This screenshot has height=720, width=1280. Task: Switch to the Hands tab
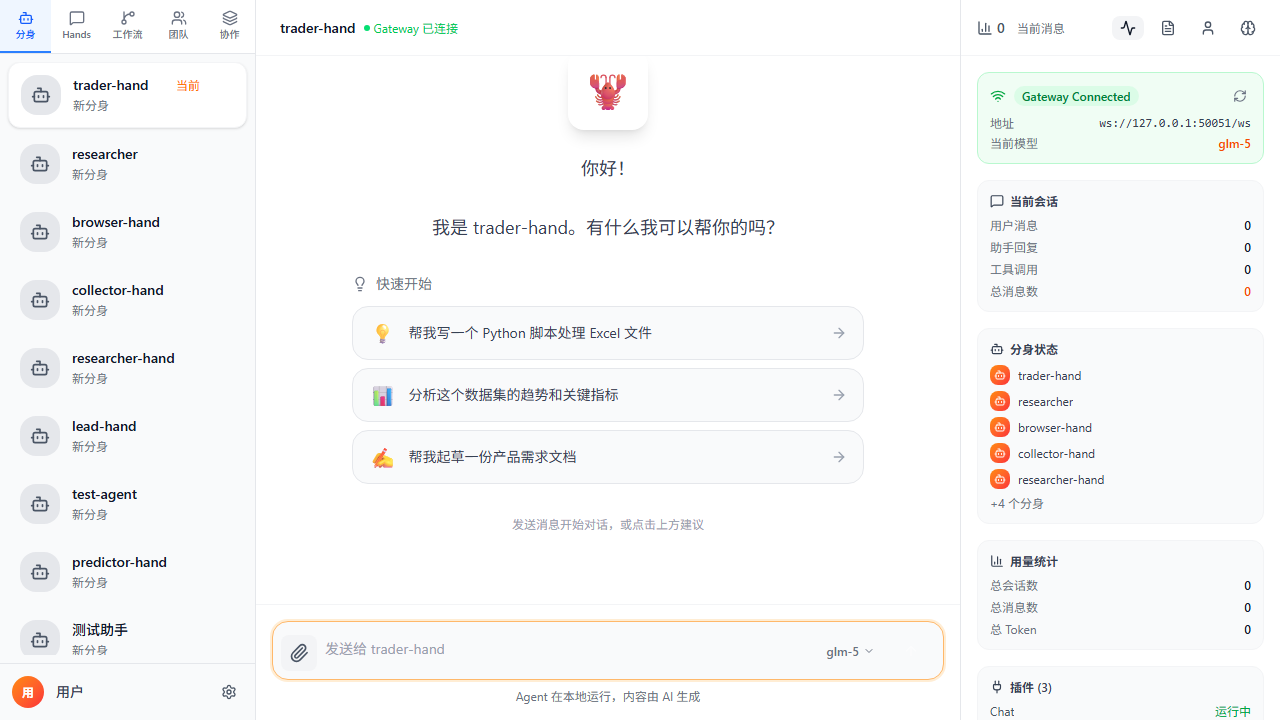[77, 26]
